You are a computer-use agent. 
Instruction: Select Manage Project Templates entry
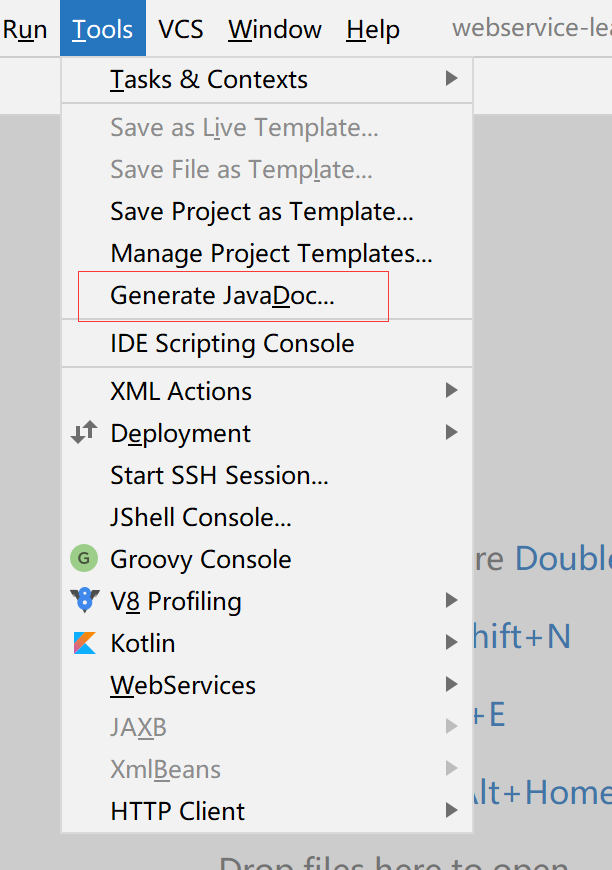click(271, 254)
